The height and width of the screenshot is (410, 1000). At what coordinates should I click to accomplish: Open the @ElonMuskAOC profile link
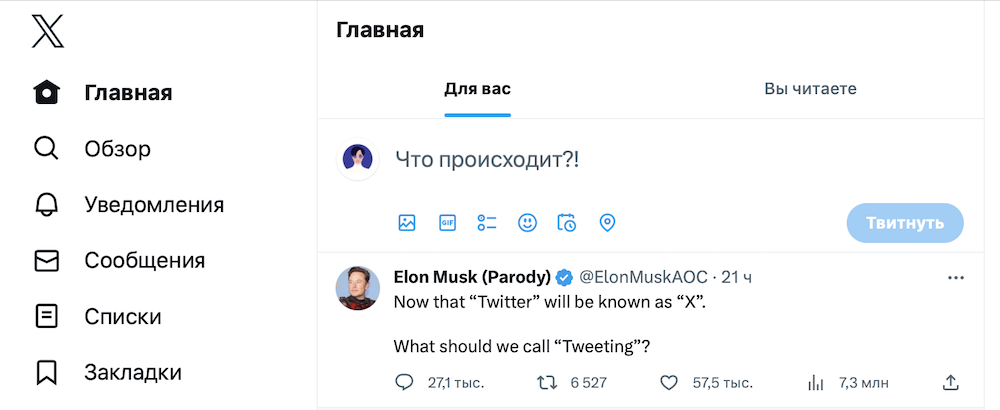(x=643, y=277)
